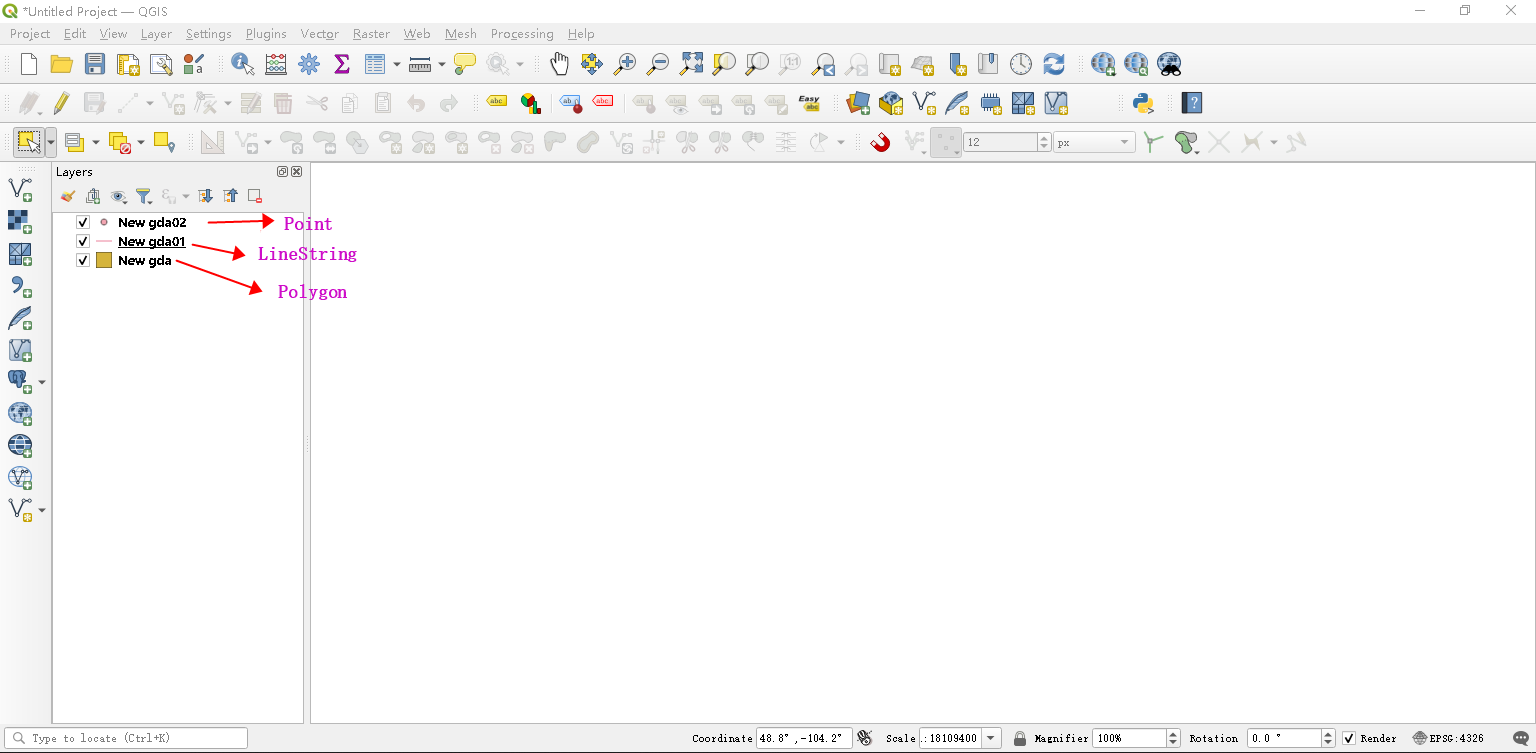Click the Zoom Full extent icon

(691, 64)
